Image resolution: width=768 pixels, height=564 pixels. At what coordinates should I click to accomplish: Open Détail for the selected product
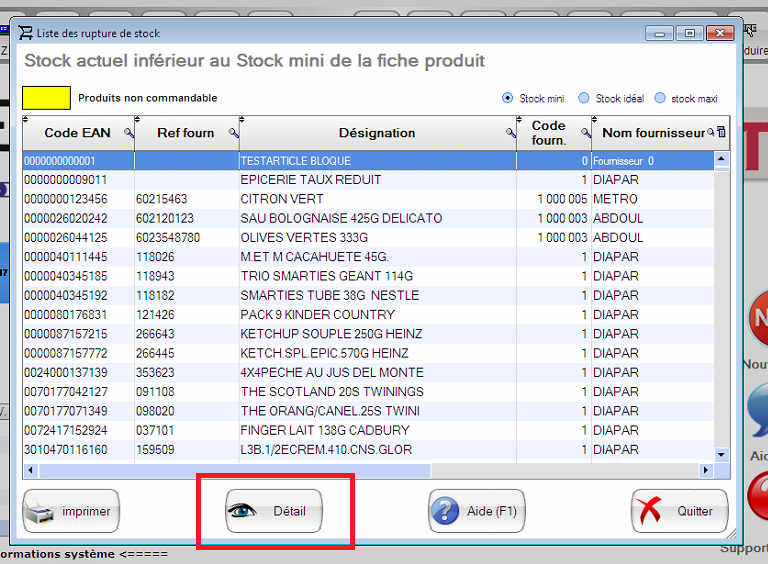tap(275, 511)
